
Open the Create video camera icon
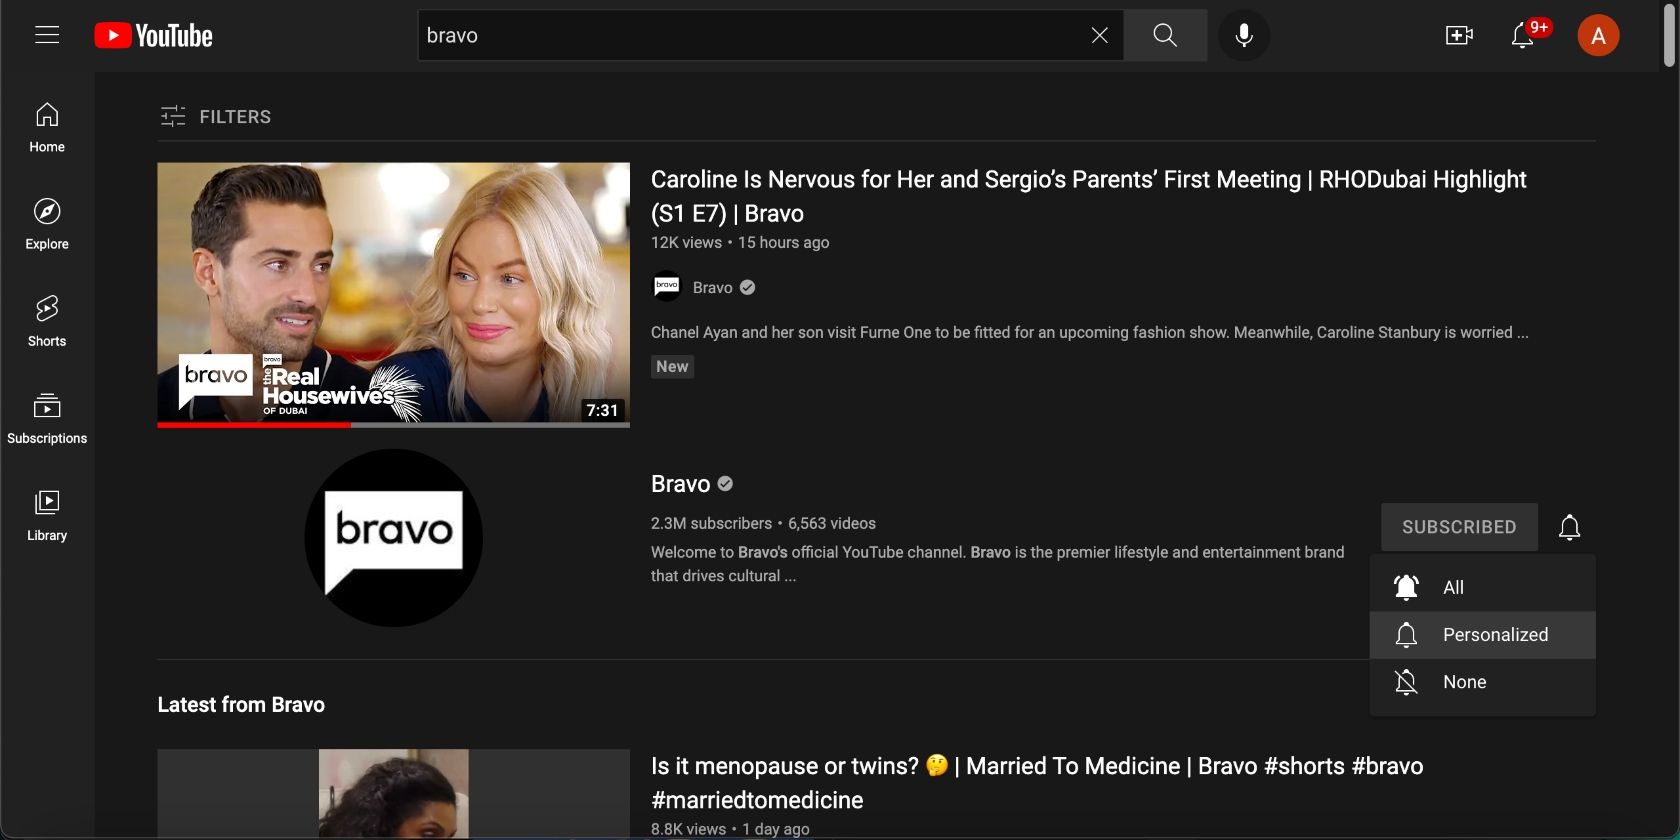click(x=1459, y=35)
